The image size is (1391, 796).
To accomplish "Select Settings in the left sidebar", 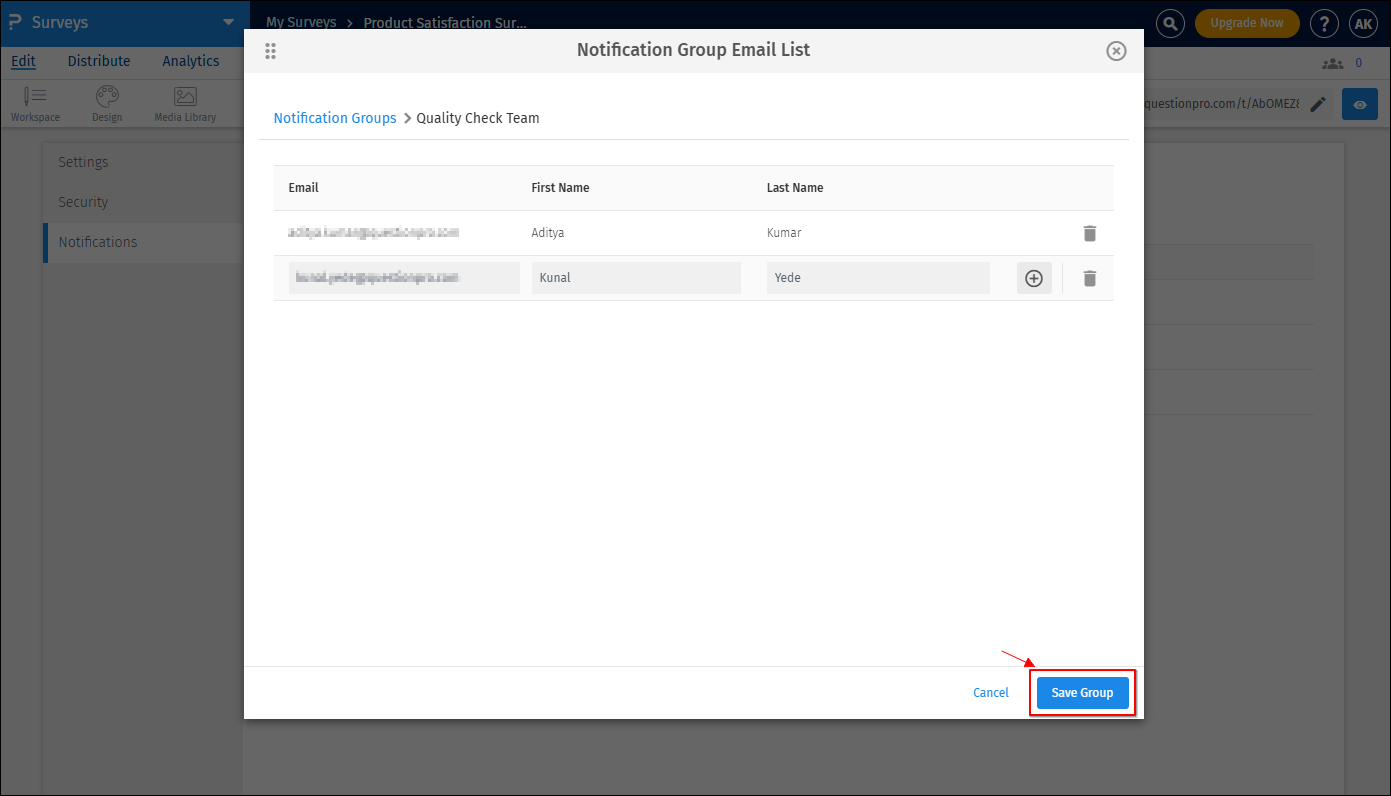I will coord(83,162).
